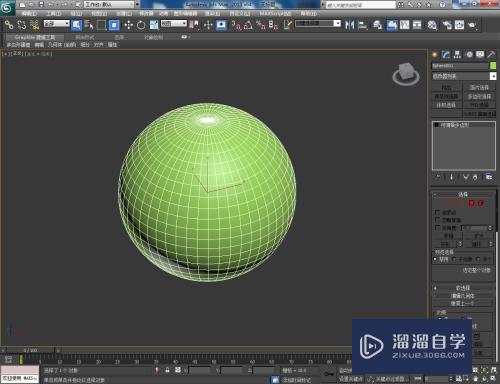Screen dimensions: 500x384
Task: Switch to the Modify command panel tab
Action: tap(446, 54)
